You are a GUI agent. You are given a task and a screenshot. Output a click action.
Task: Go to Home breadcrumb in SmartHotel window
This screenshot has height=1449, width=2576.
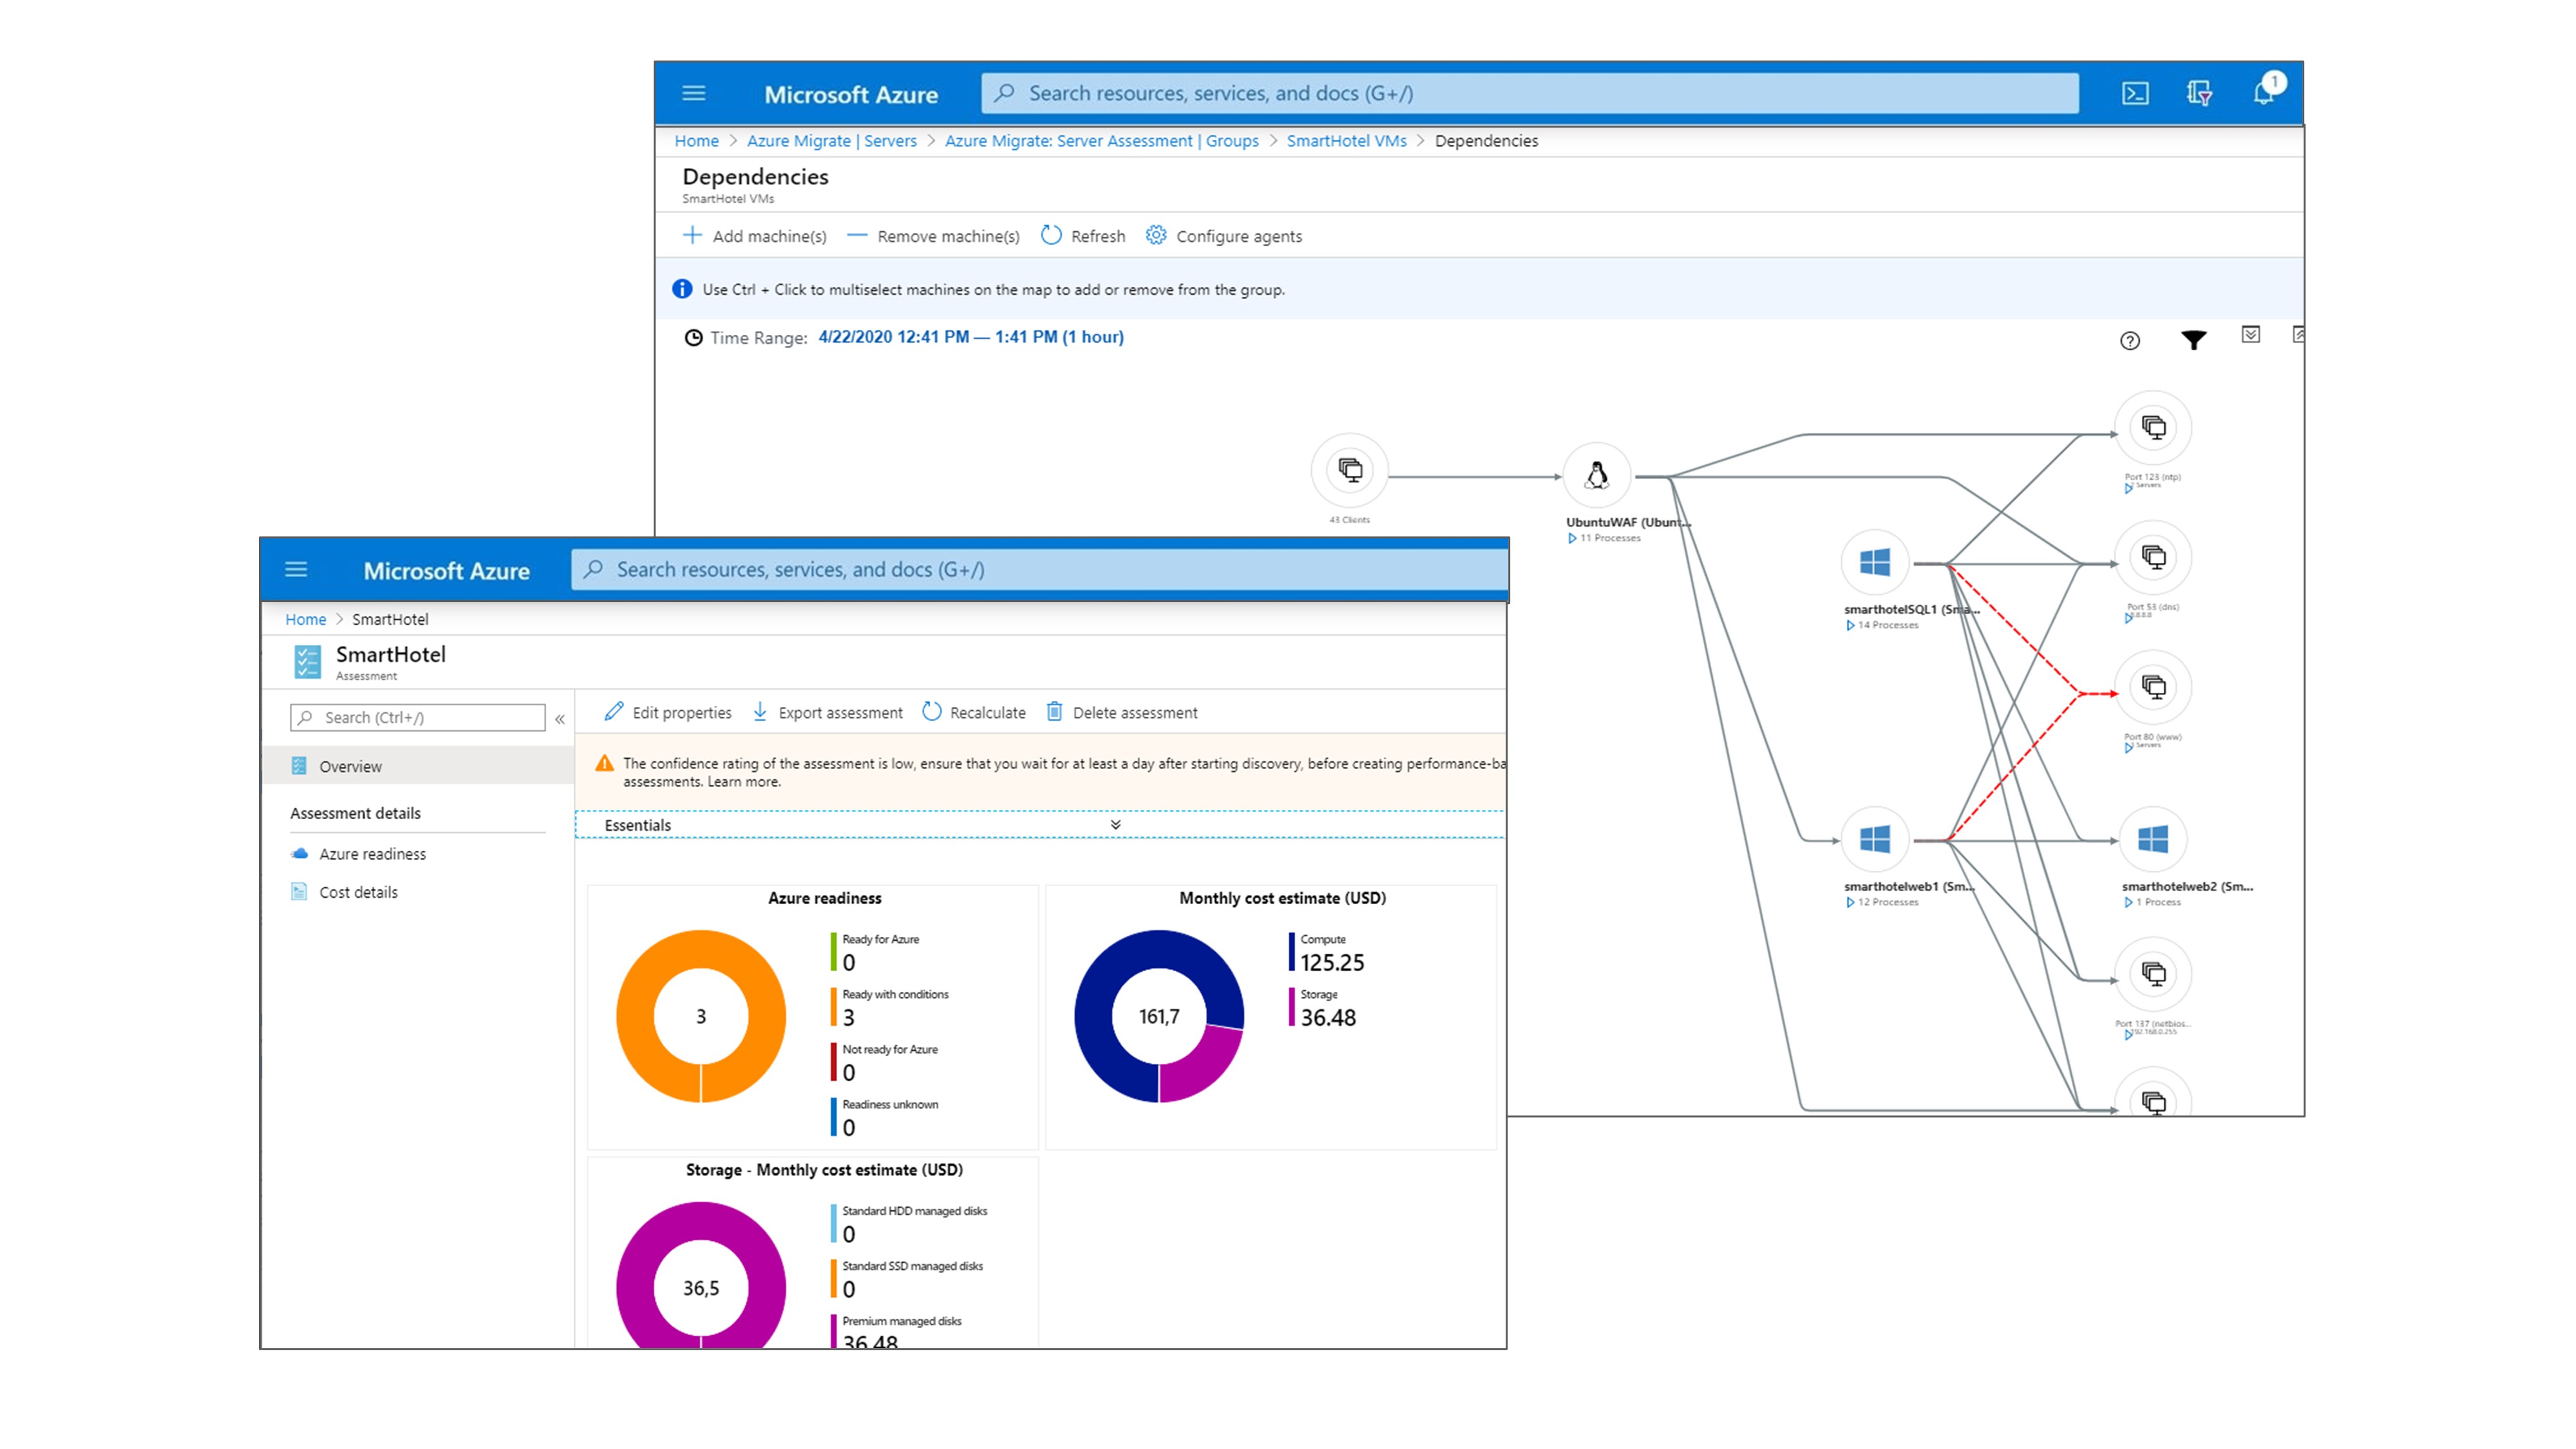305,619
